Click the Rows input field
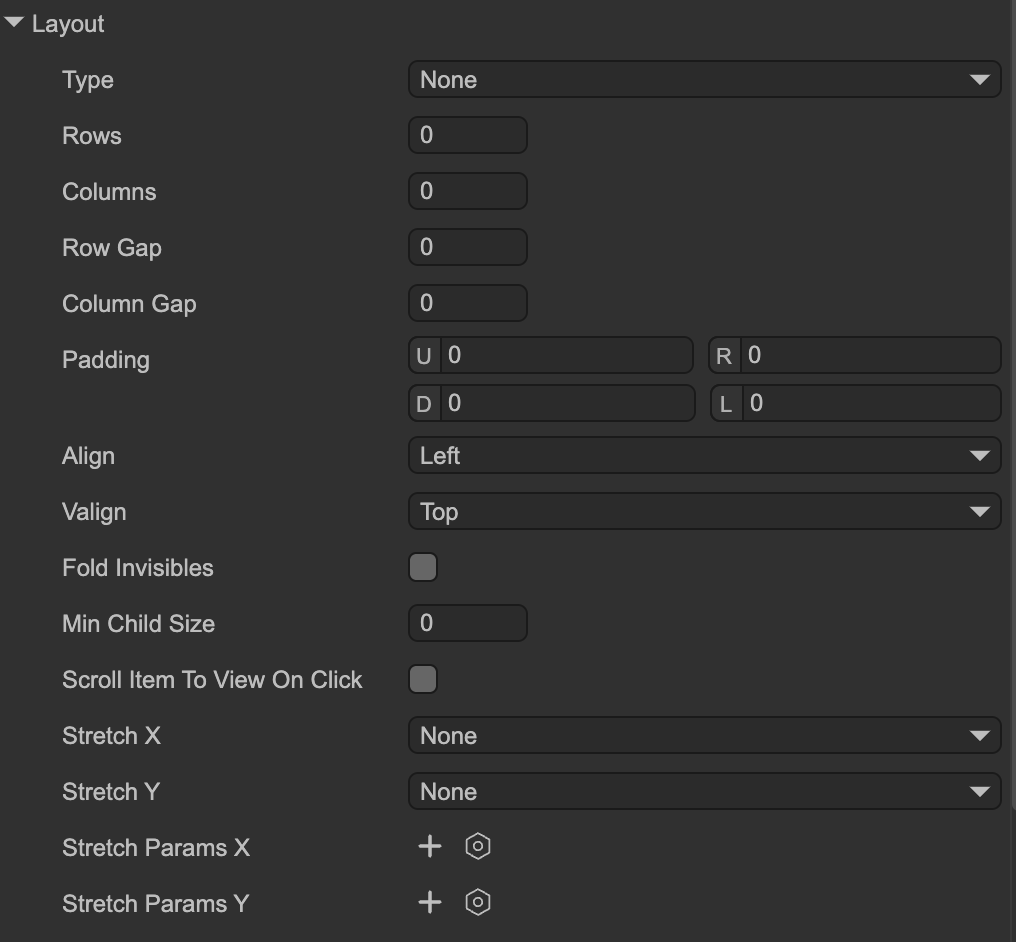1016x942 pixels. [x=467, y=136]
